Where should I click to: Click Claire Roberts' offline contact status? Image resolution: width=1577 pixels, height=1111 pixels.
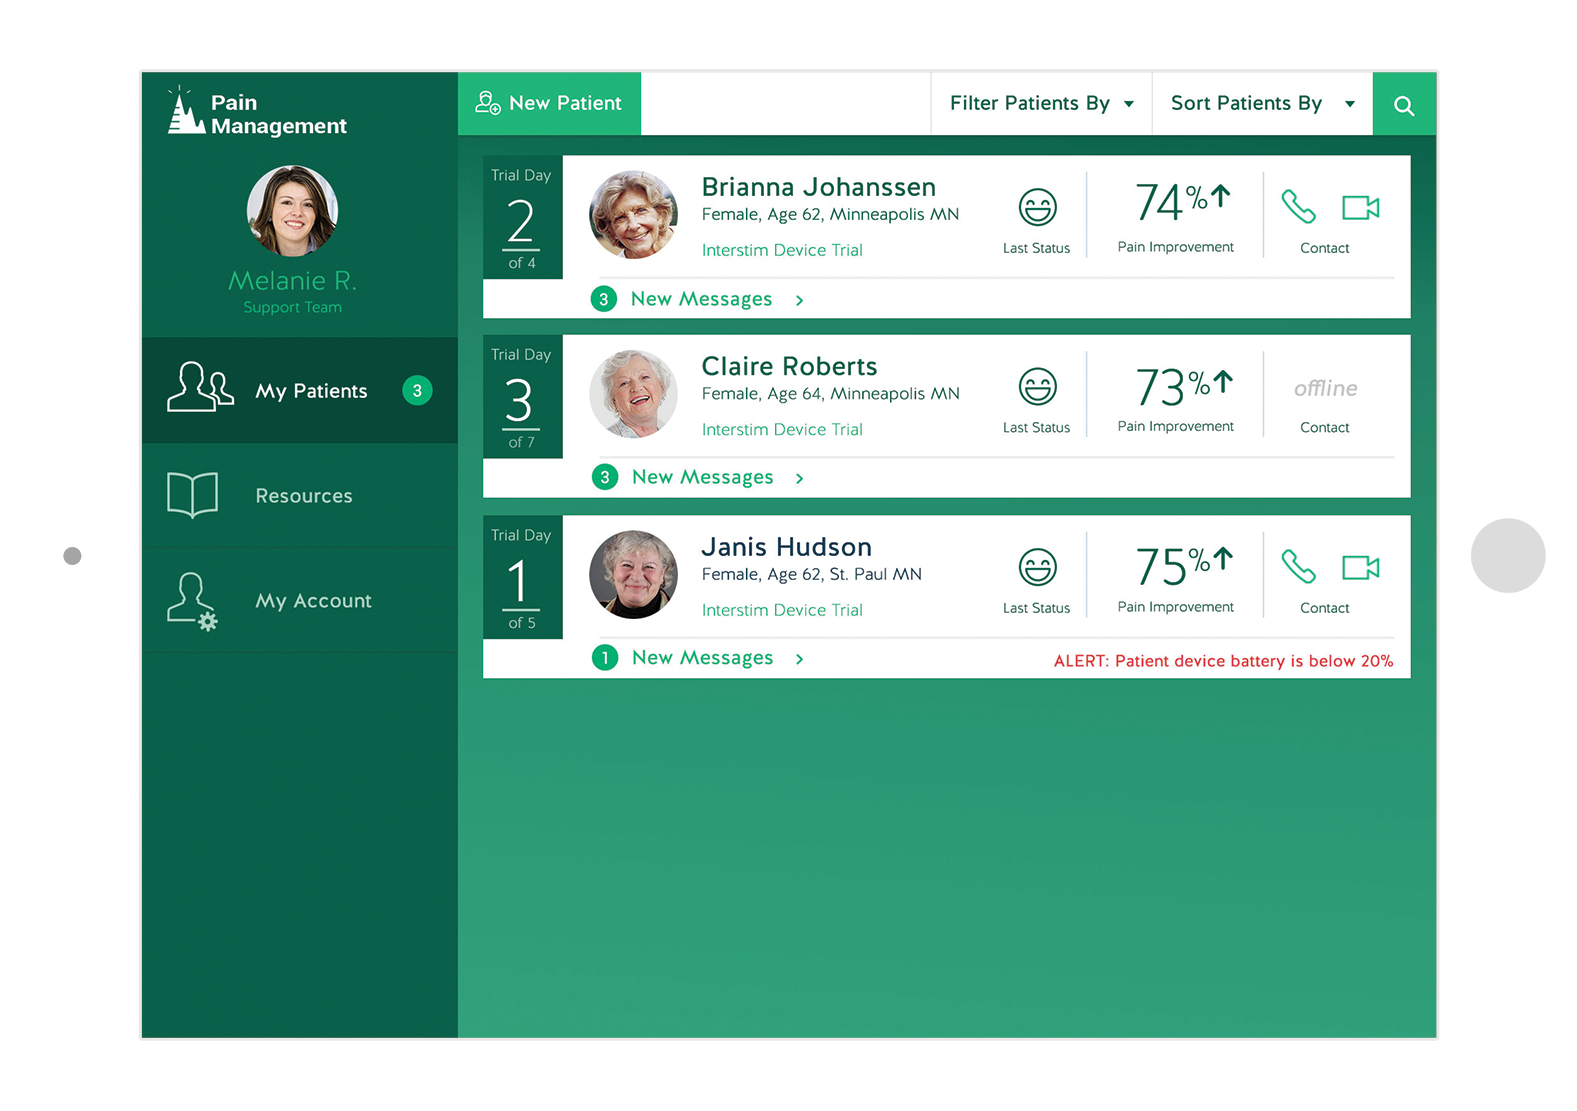pos(1325,388)
